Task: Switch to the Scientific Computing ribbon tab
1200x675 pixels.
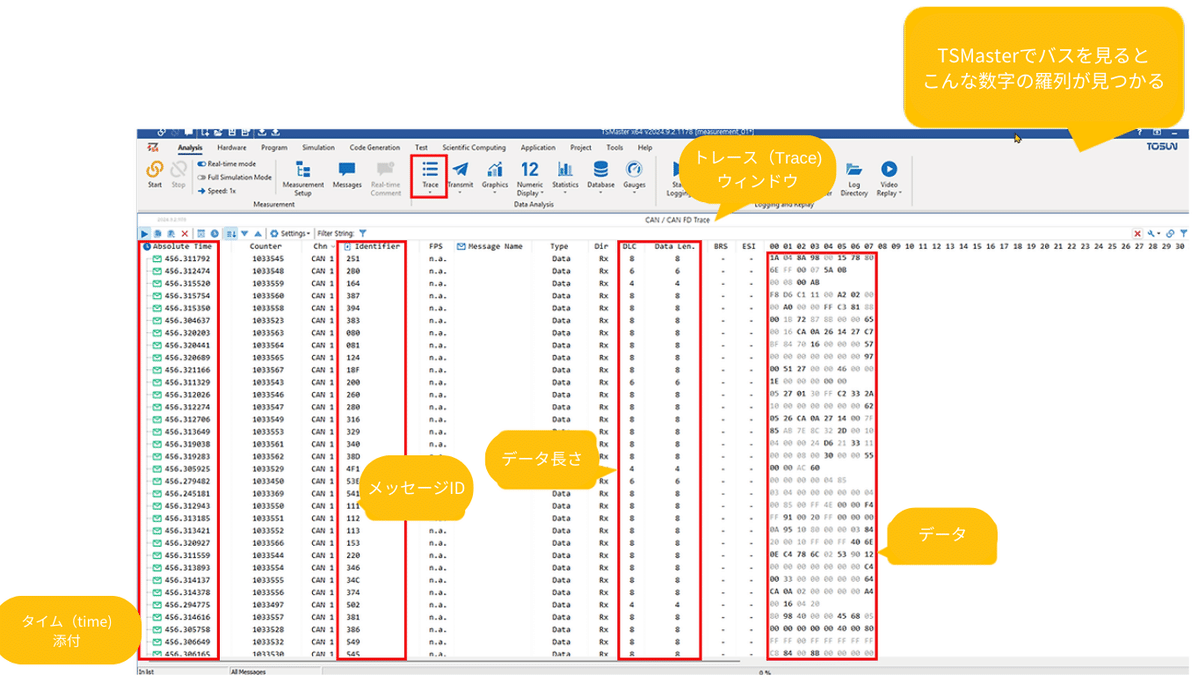Action: [474, 147]
